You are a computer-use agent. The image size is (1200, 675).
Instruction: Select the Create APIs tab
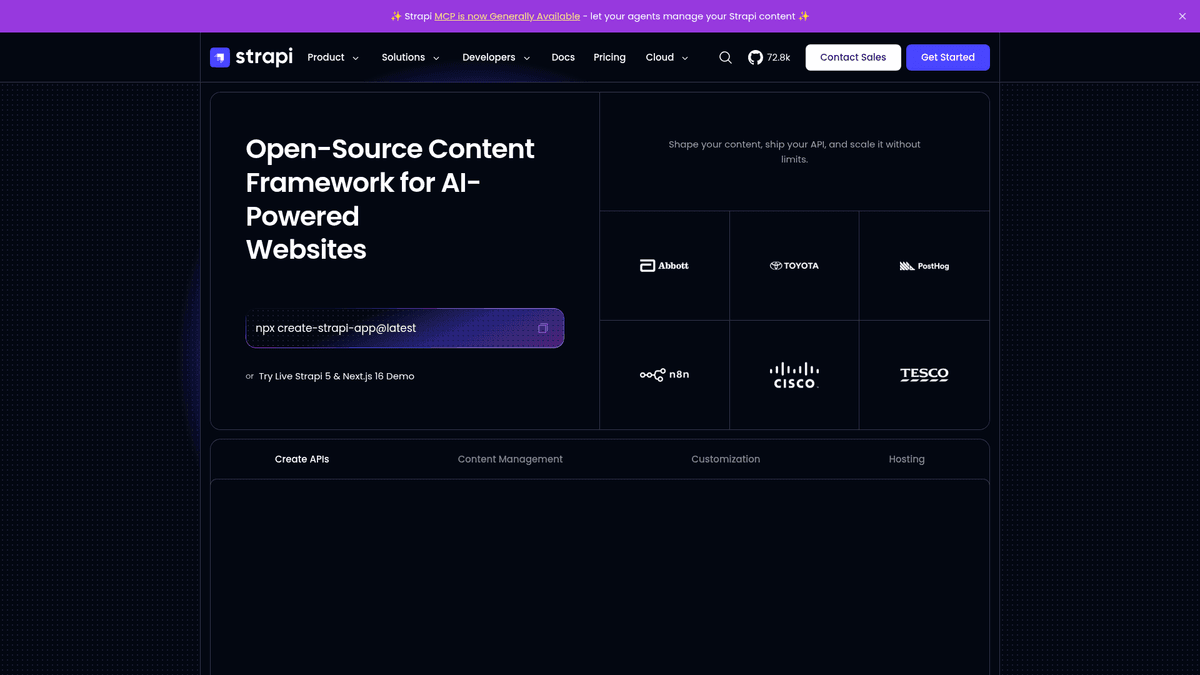coord(302,459)
